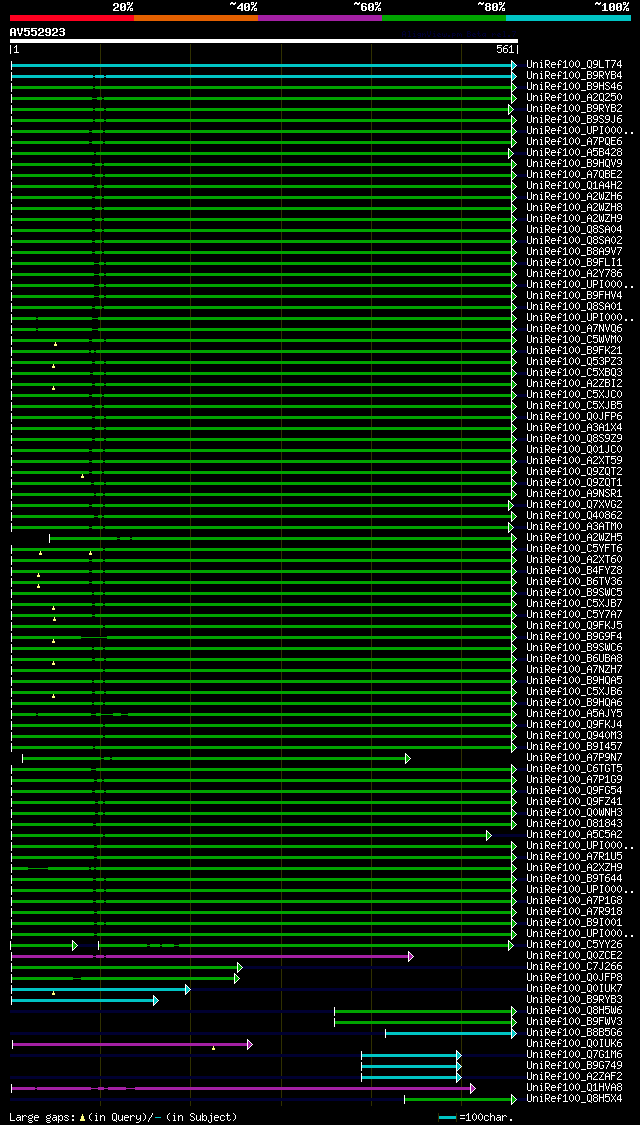Click label UniRef100_B9FLI1

574,263
